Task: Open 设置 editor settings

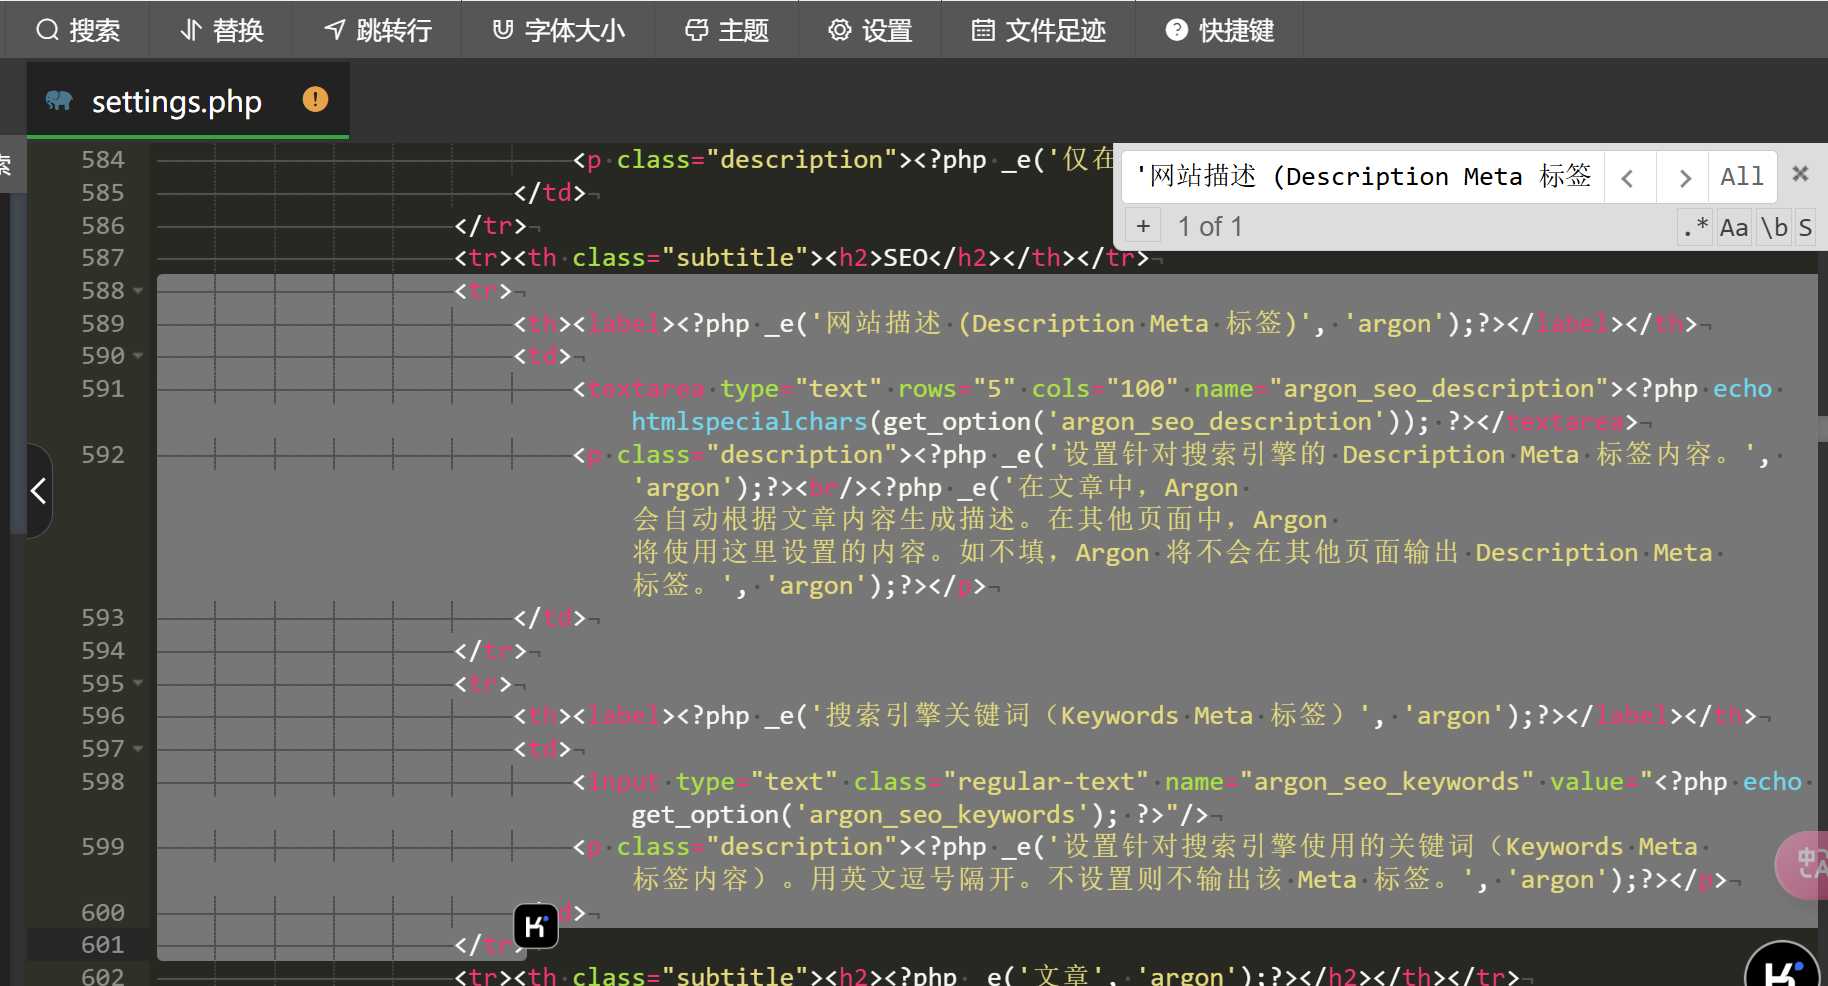Action: (x=870, y=30)
